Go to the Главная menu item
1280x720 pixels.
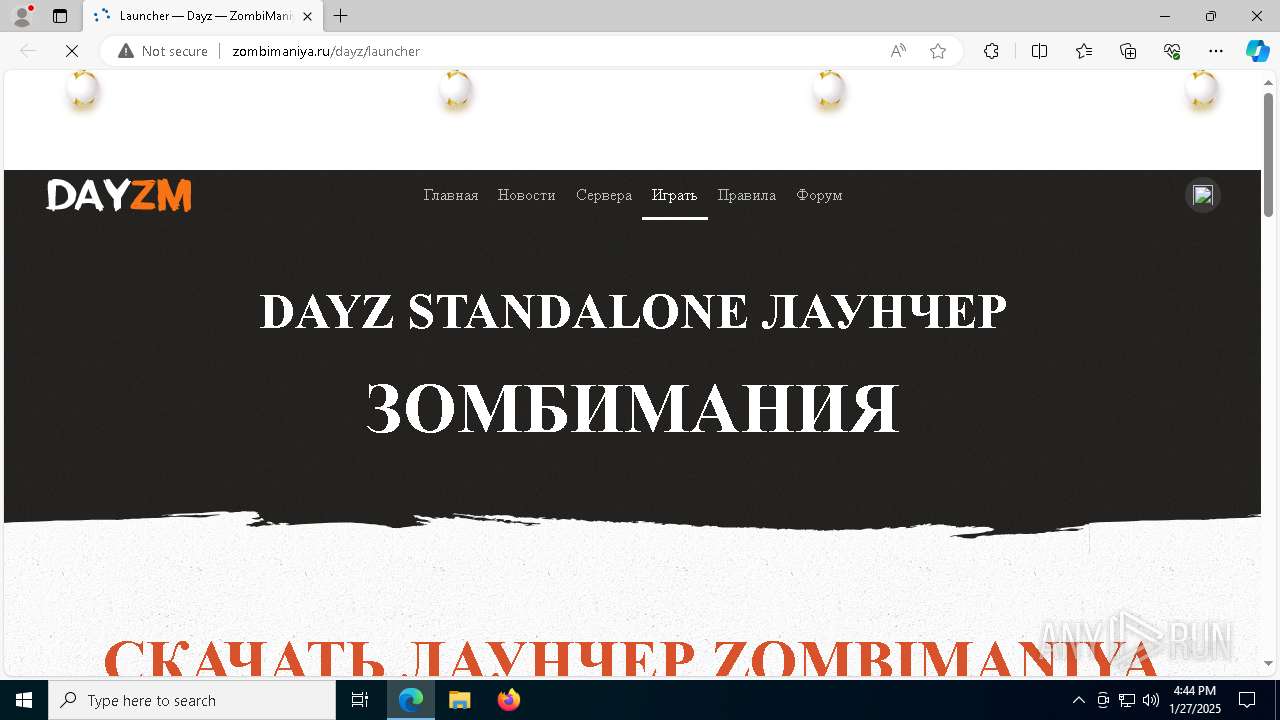coord(451,195)
